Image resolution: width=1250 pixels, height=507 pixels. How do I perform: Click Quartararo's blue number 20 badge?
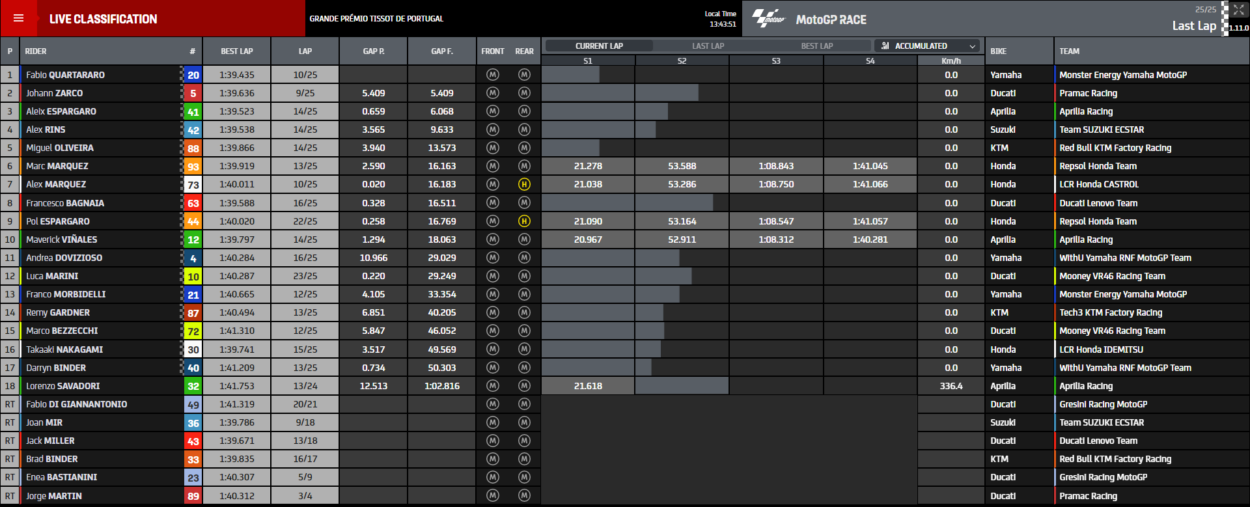193,75
